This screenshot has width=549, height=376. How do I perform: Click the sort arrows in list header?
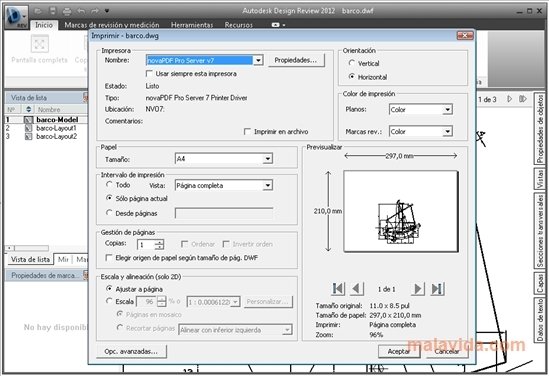pyautogui.click(x=28, y=109)
